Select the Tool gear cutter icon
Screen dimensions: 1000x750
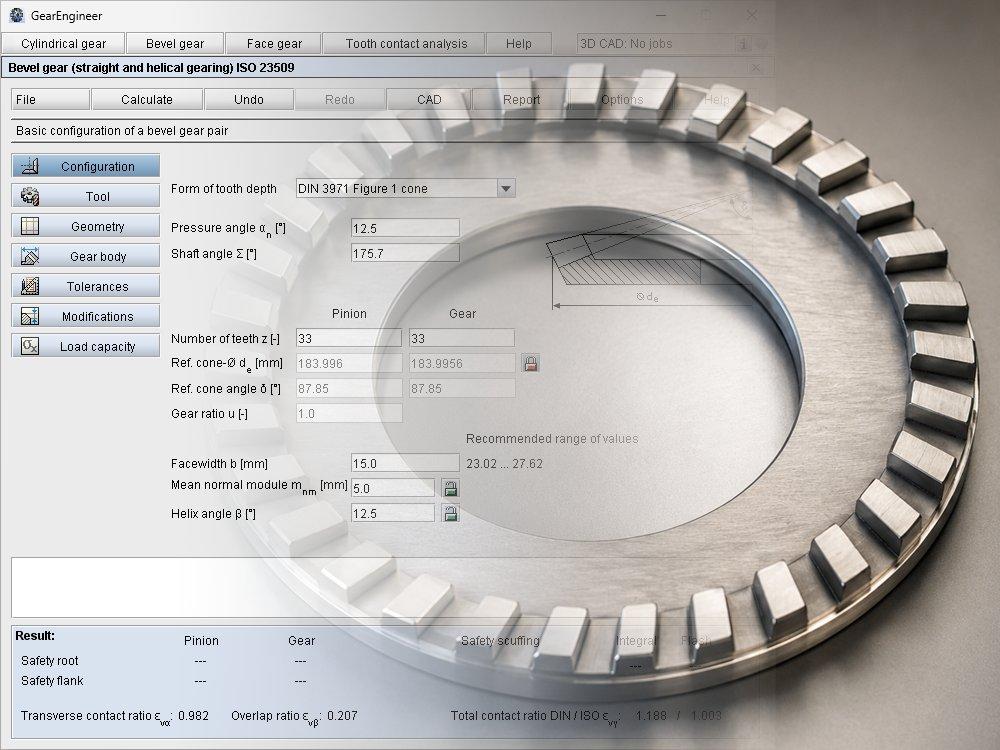30,196
